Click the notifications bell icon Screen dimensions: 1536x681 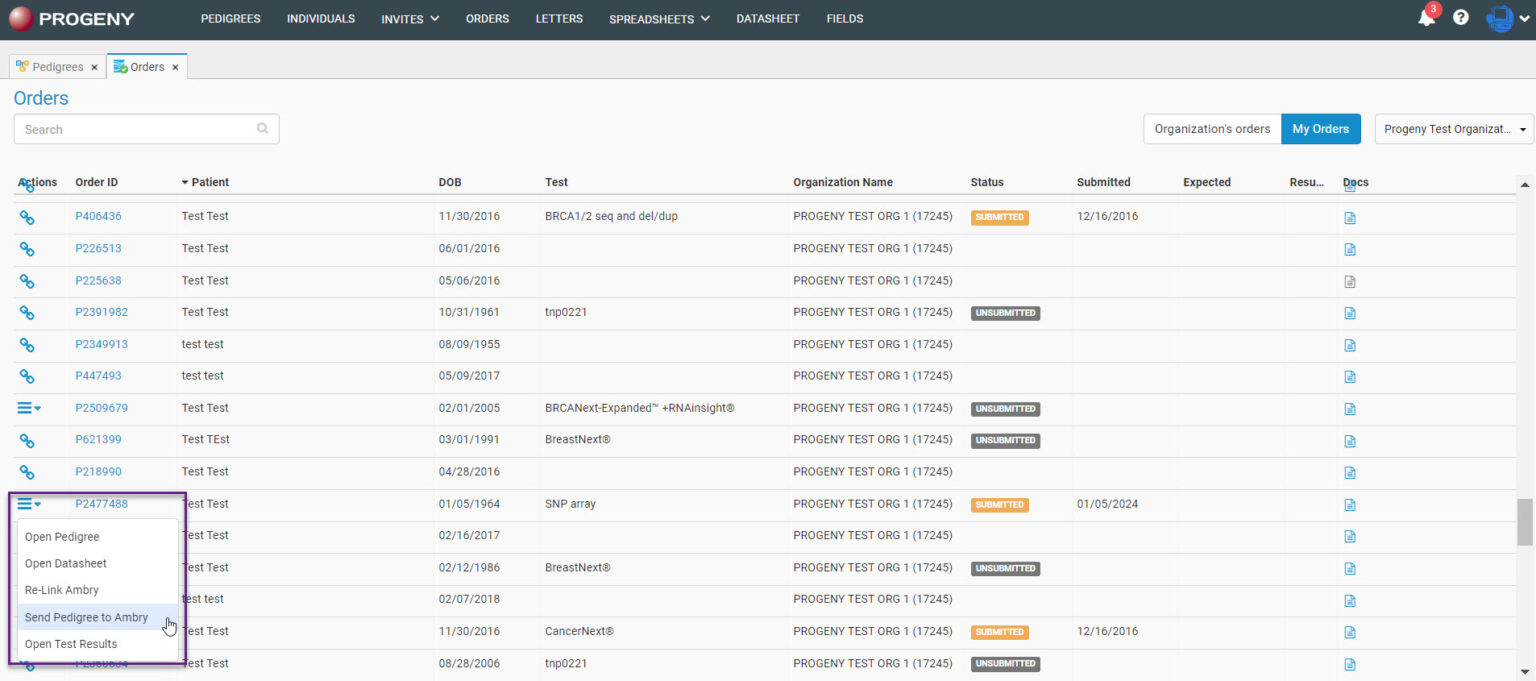[1426, 18]
